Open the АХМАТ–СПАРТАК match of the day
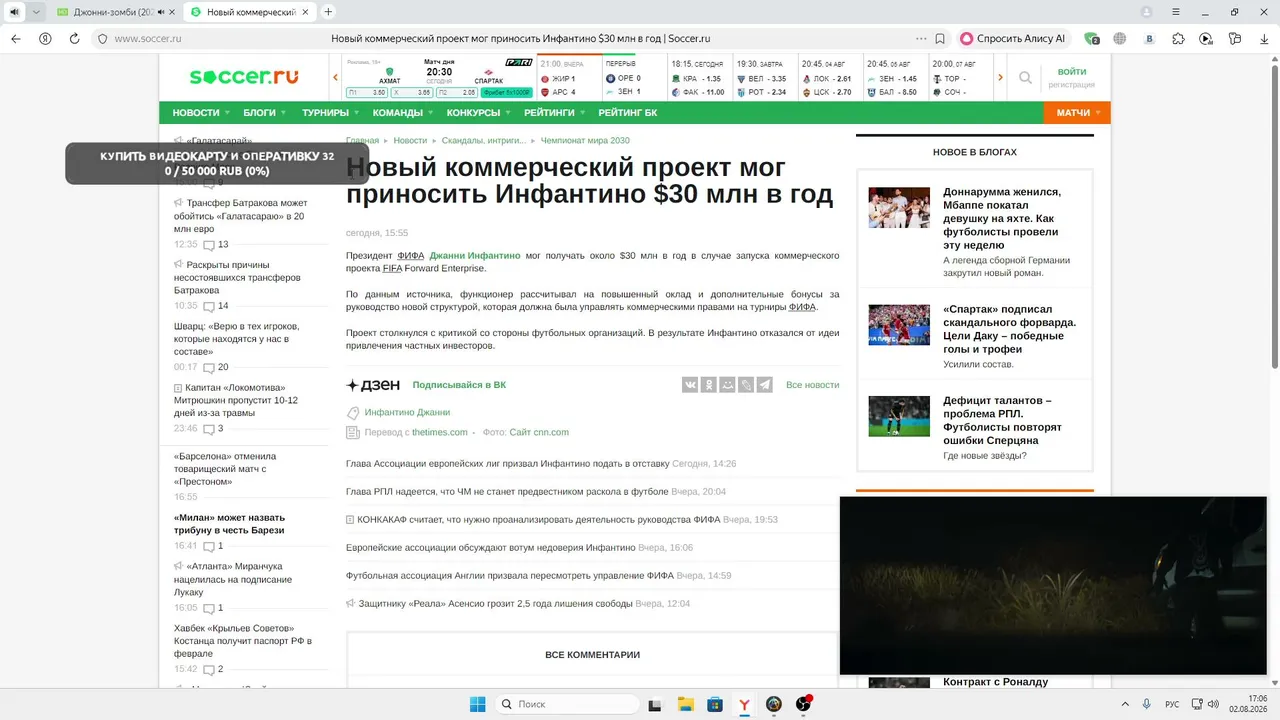The image size is (1280, 720). click(x=439, y=77)
